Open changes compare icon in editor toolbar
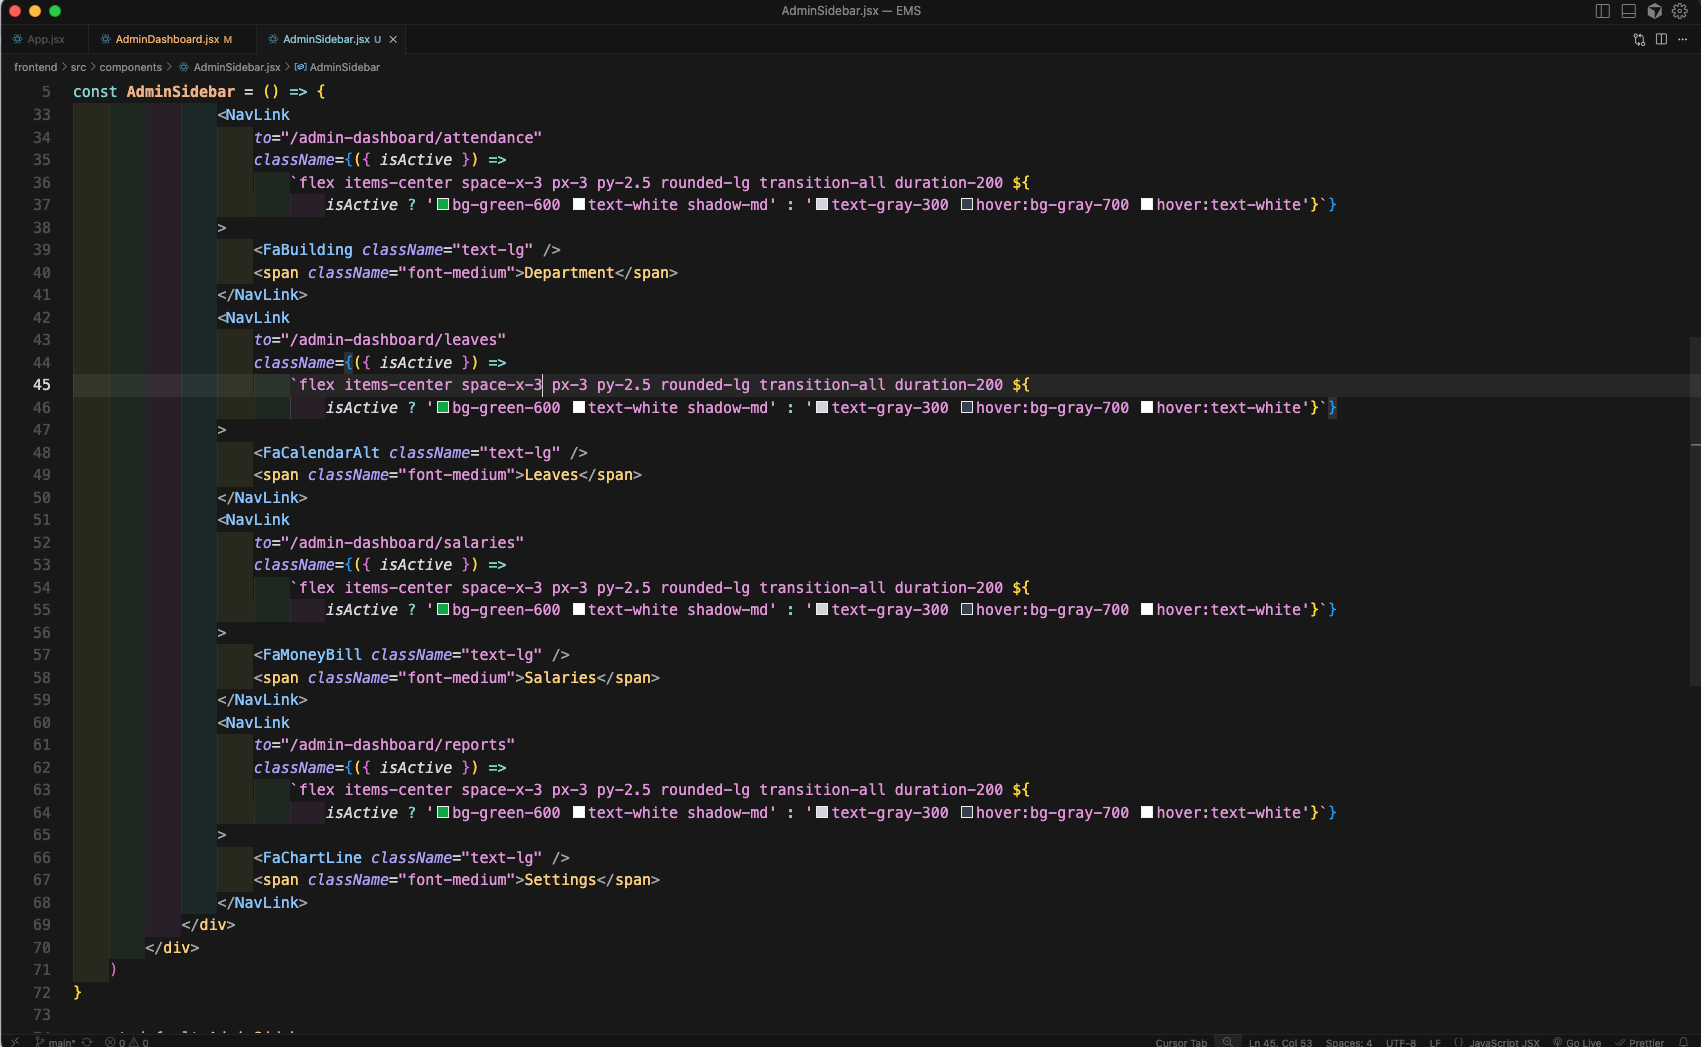This screenshot has width=1701, height=1047. 1639,39
